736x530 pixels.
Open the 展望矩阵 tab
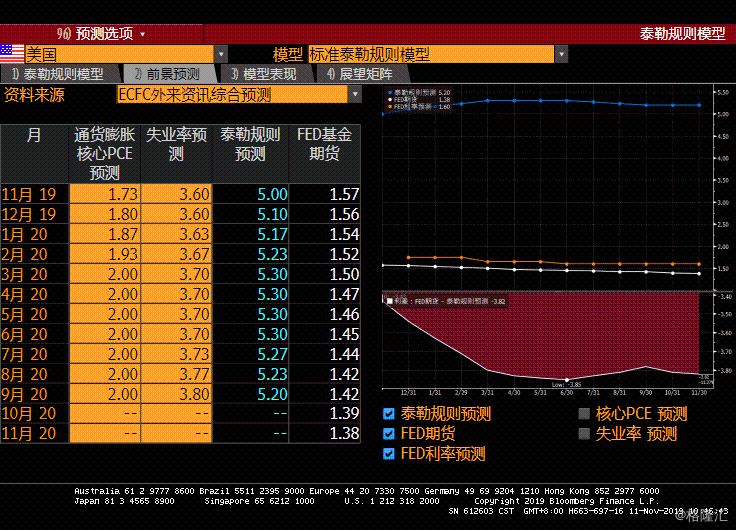[x=360, y=74]
